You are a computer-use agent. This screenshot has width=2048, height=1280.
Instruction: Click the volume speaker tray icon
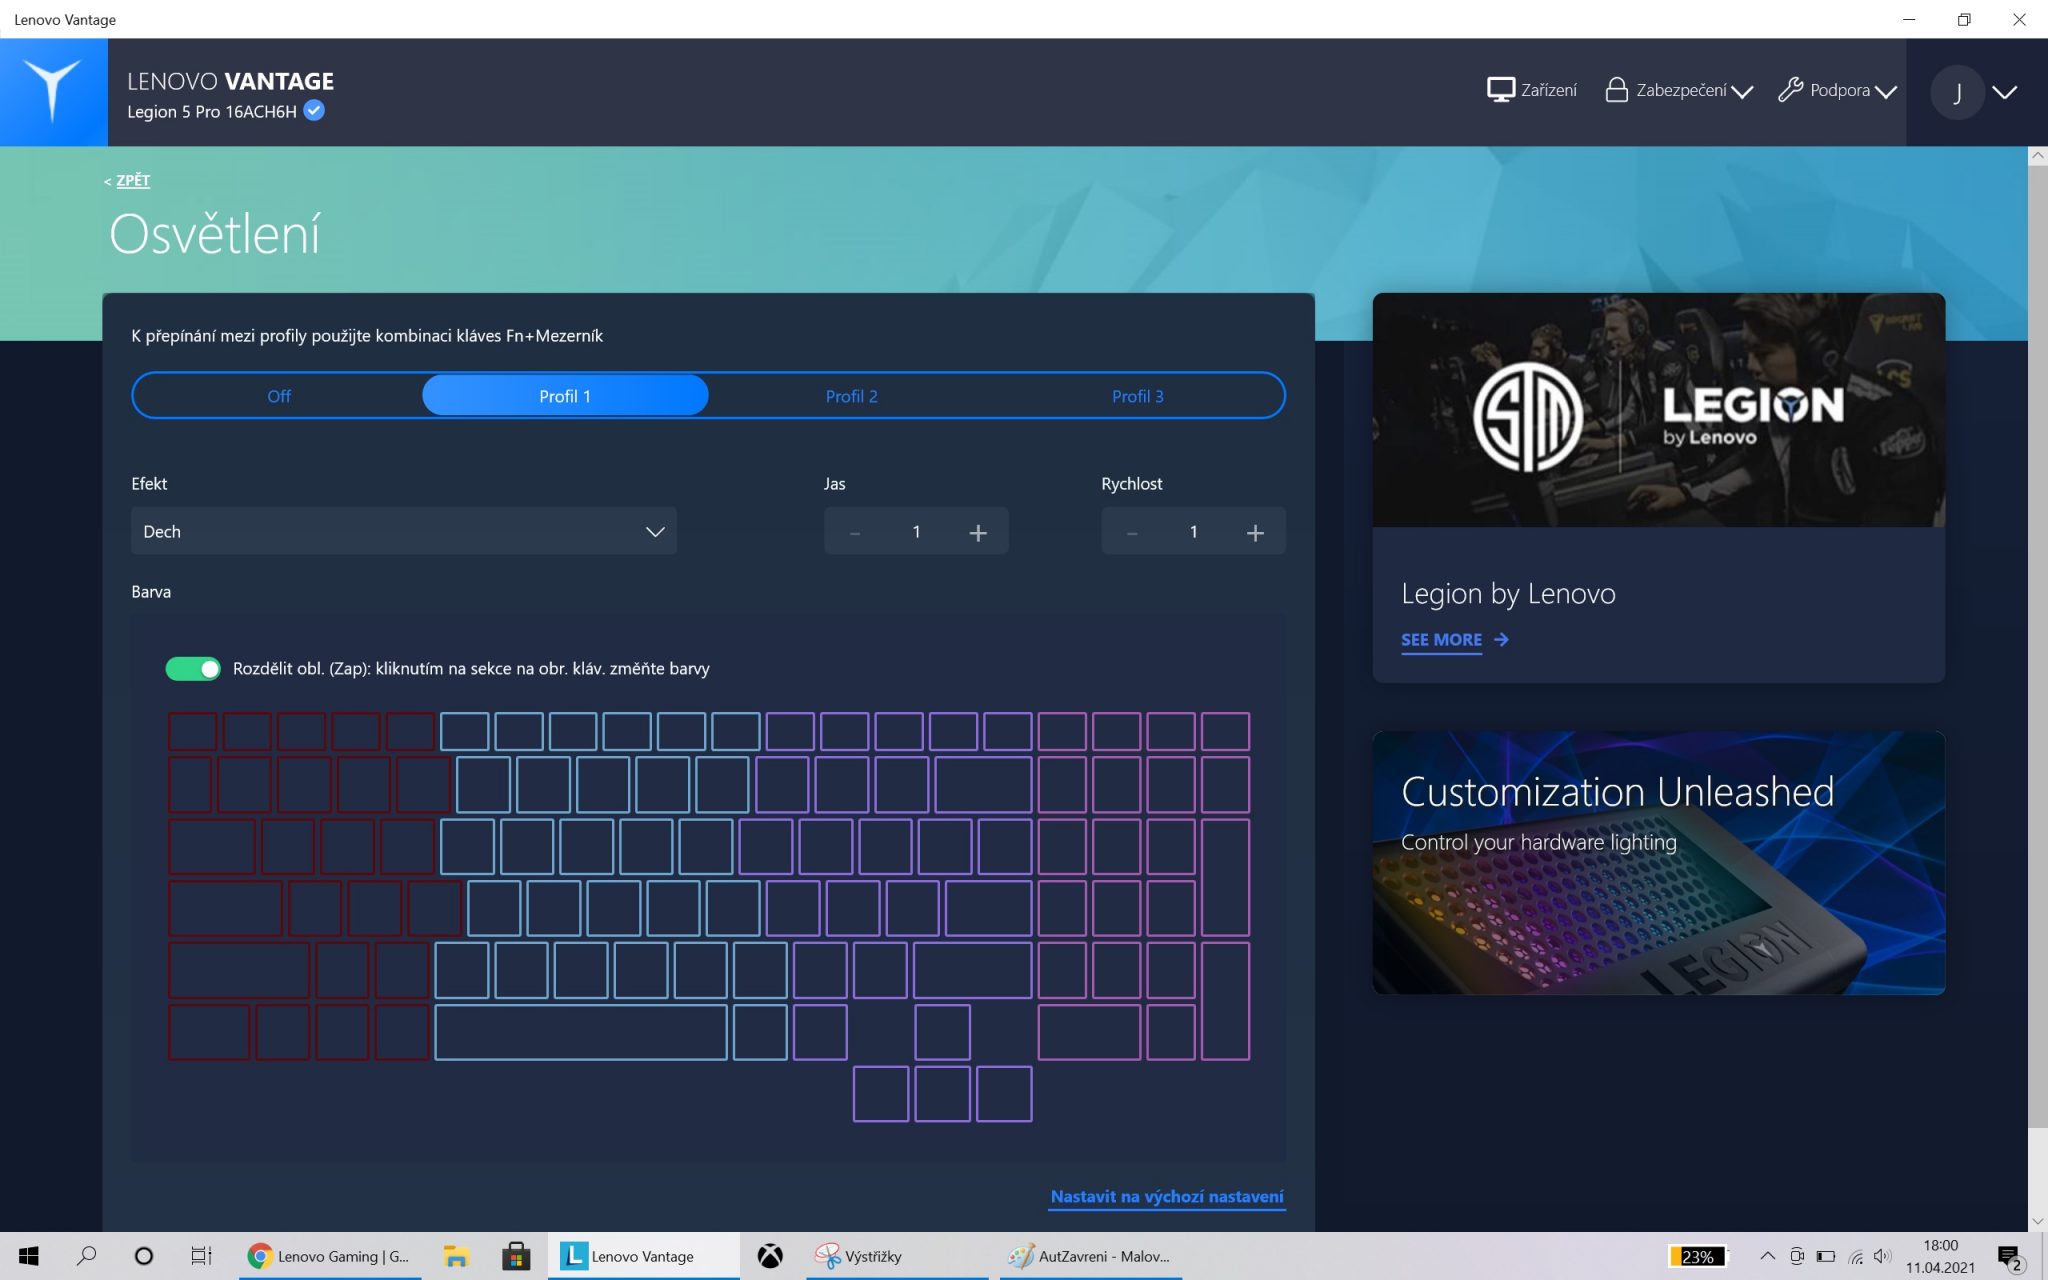1882,1256
